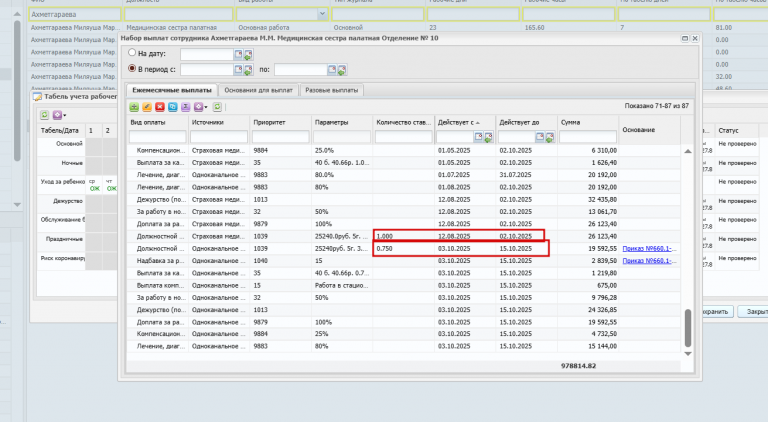Screen dimensions: 768x422
Task: Switch to 'Основания для выплат' tab
Action: click(x=260, y=90)
